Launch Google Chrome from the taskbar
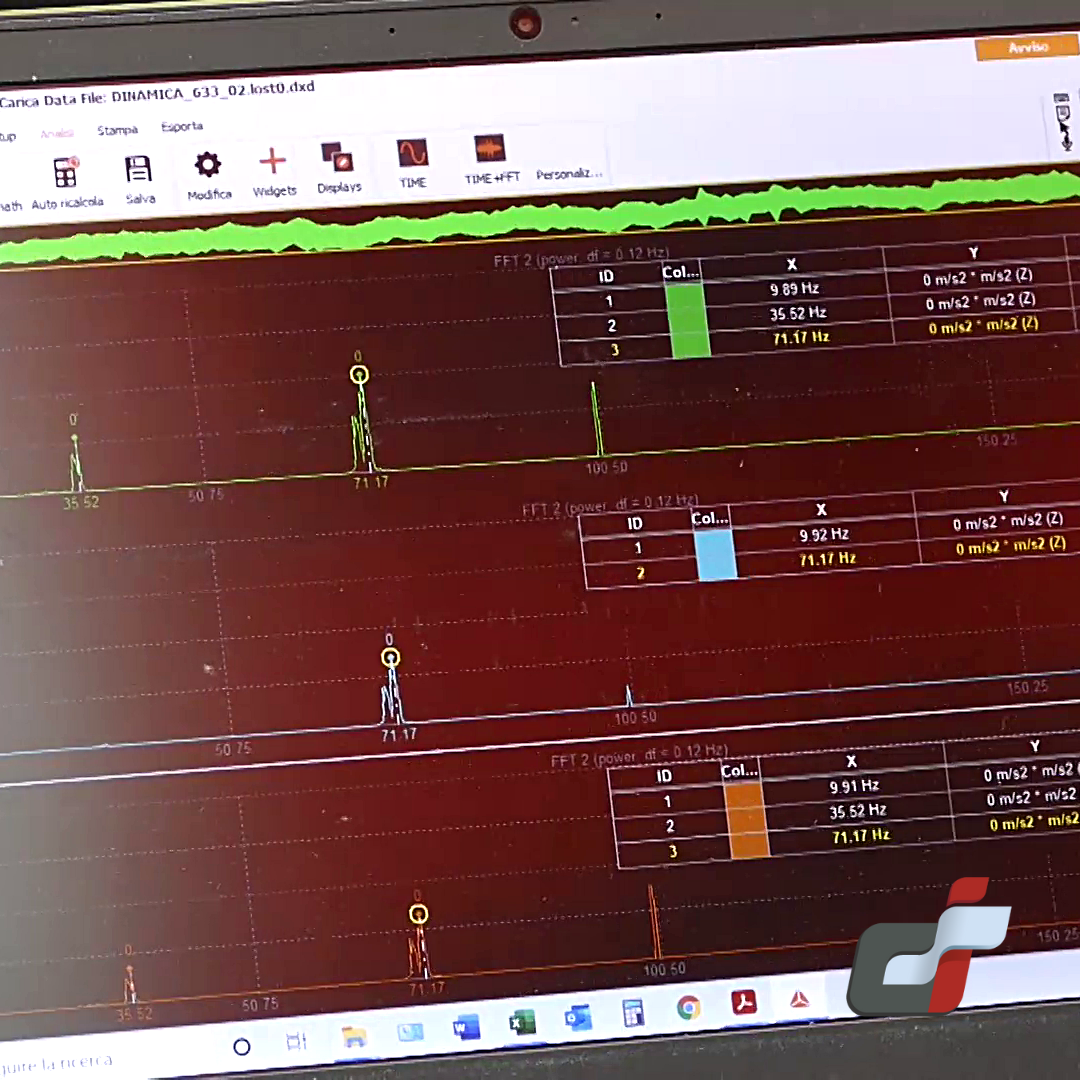This screenshot has height=1080, width=1080. coord(688,1007)
